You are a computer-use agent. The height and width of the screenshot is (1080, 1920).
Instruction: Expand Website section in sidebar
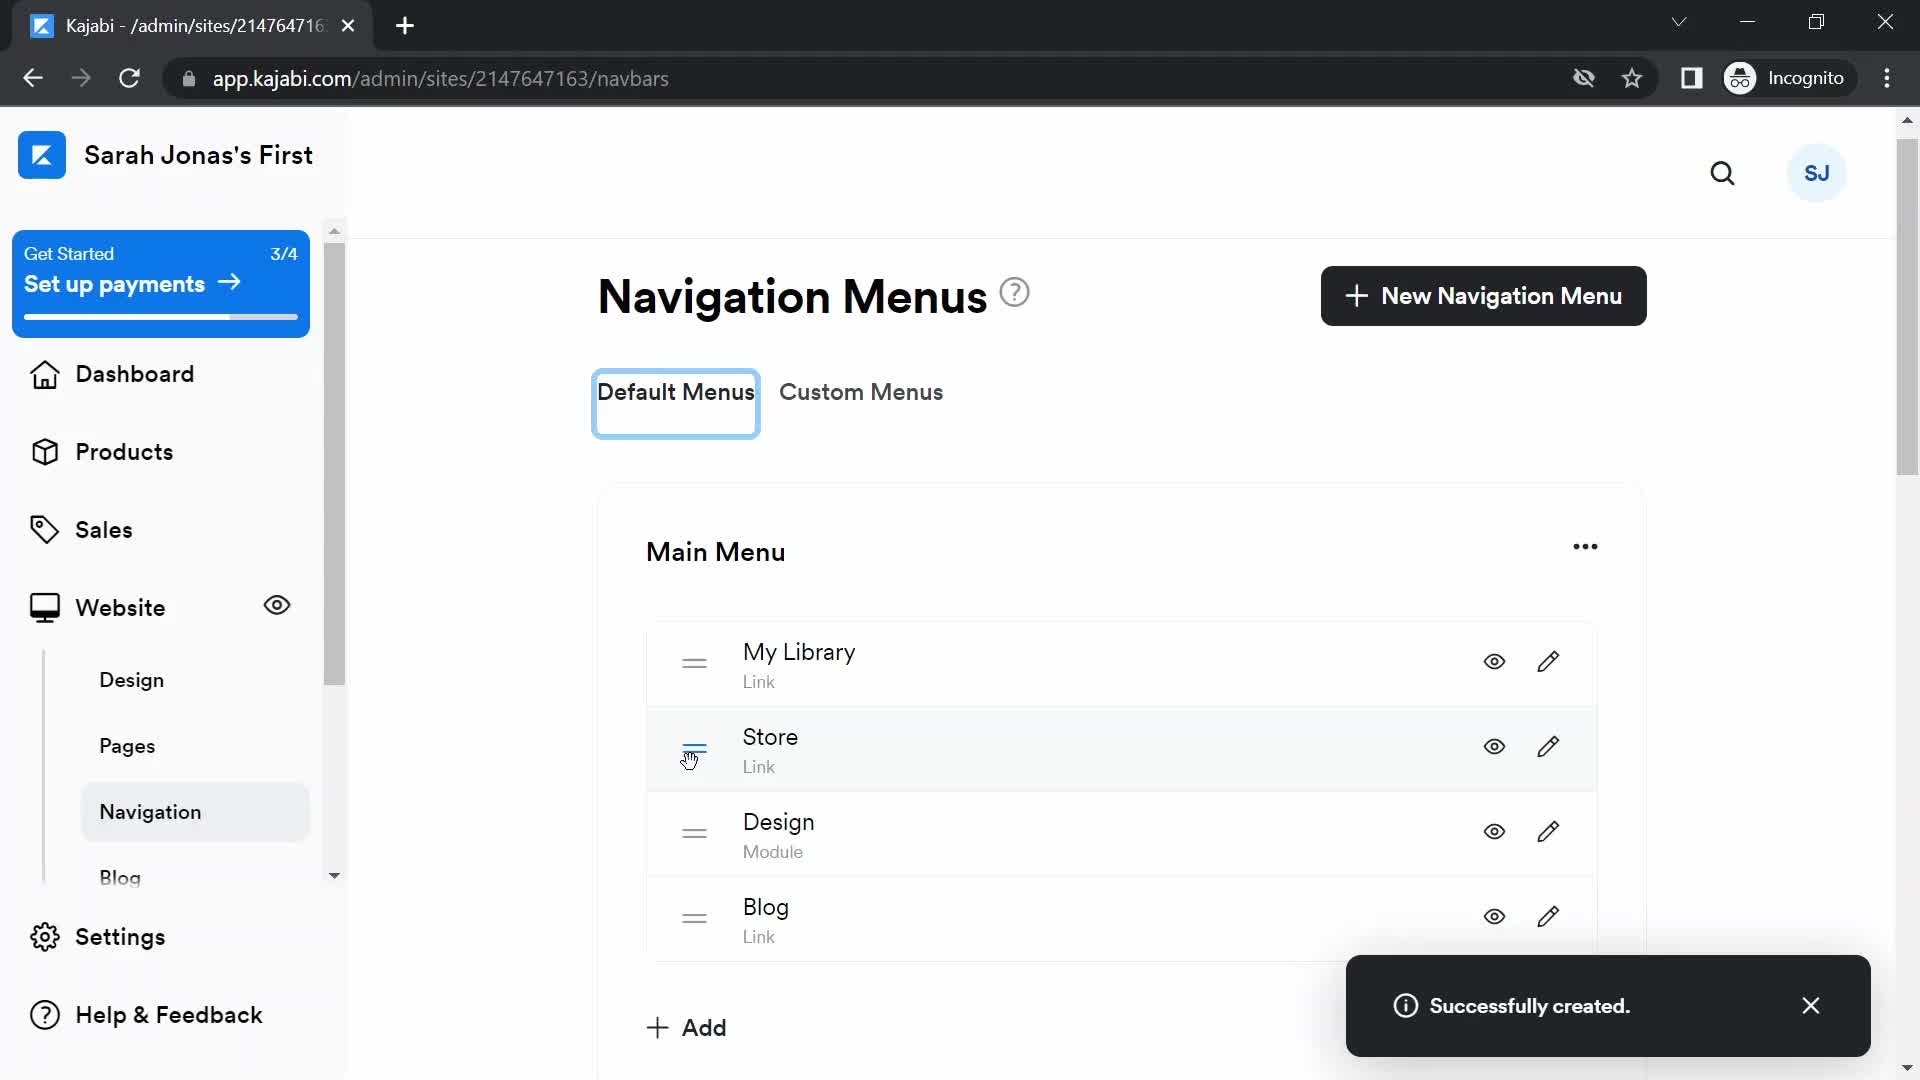[x=120, y=607]
